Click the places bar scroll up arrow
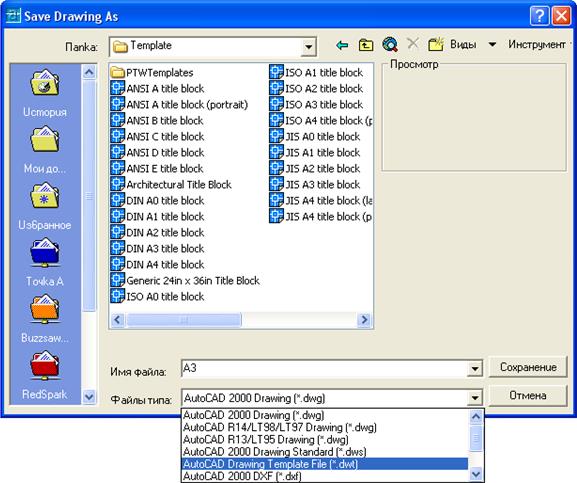Viewport: 577px width, 483px height. [x=89, y=72]
